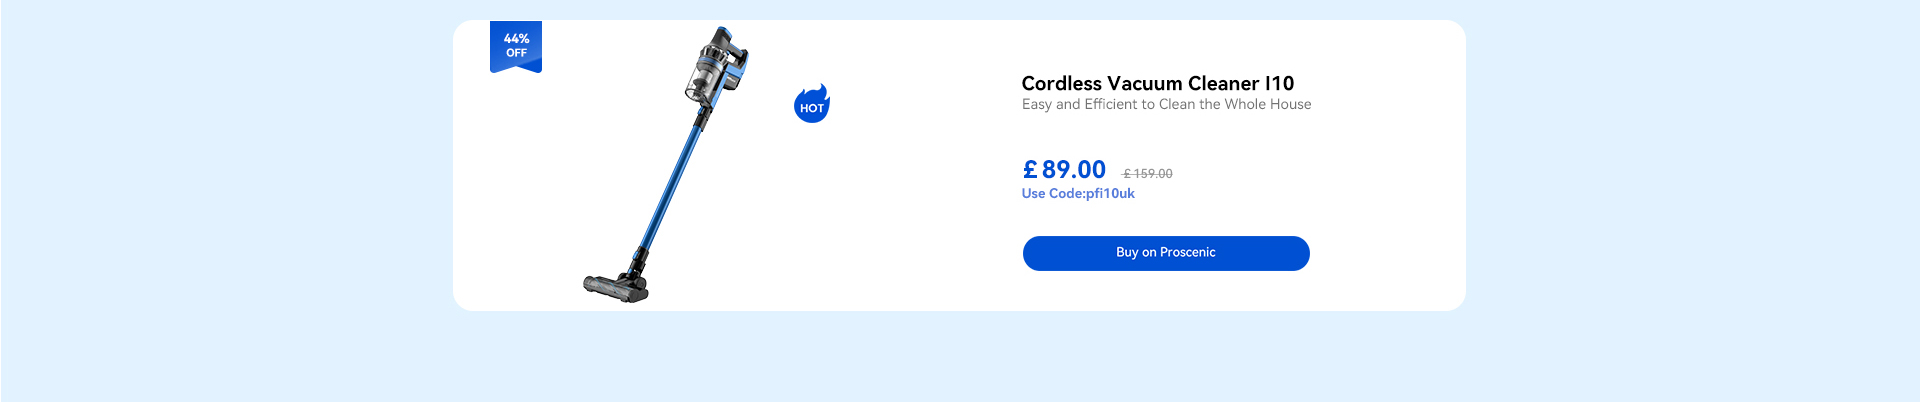Click the pound sign before 89.00

[1030, 170]
